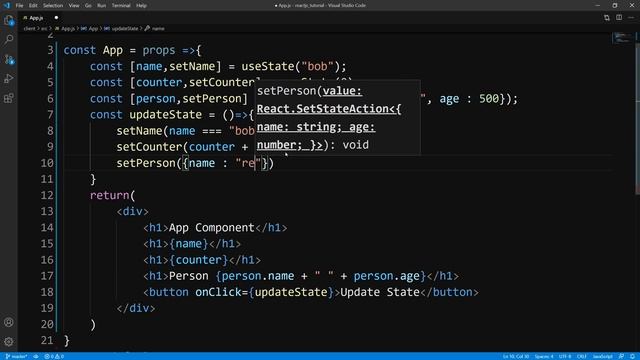Click 'App Component' heading text
Image resolution: width=640 pixels, height=360 pixels.
211,227
